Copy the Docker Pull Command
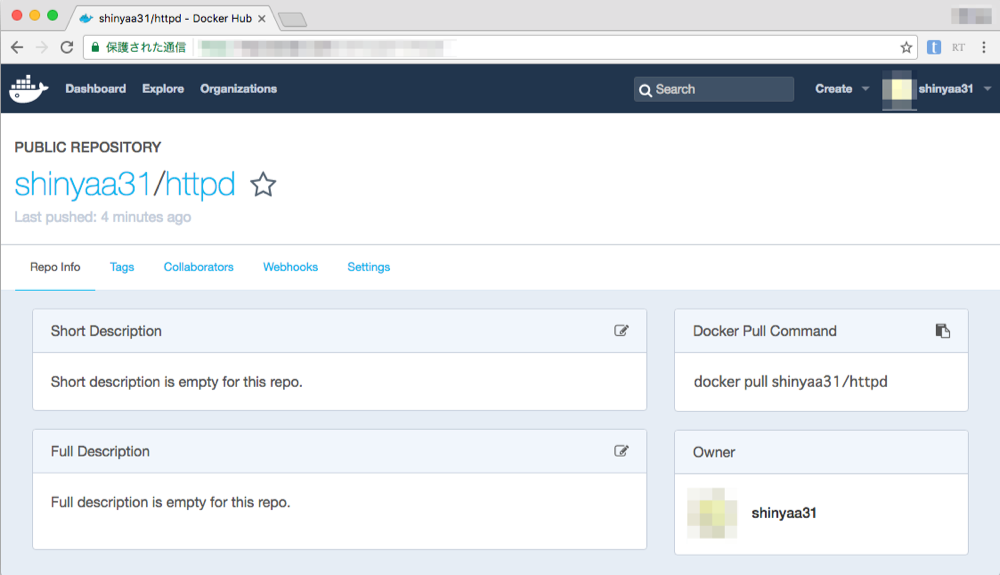Viewport: 1000px width, 575px height. tap(943, 330)
